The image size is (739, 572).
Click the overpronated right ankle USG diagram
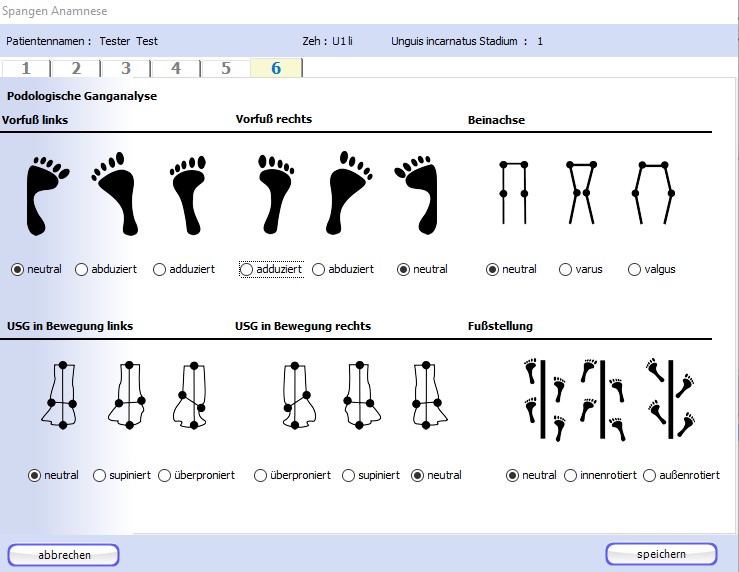298,395
